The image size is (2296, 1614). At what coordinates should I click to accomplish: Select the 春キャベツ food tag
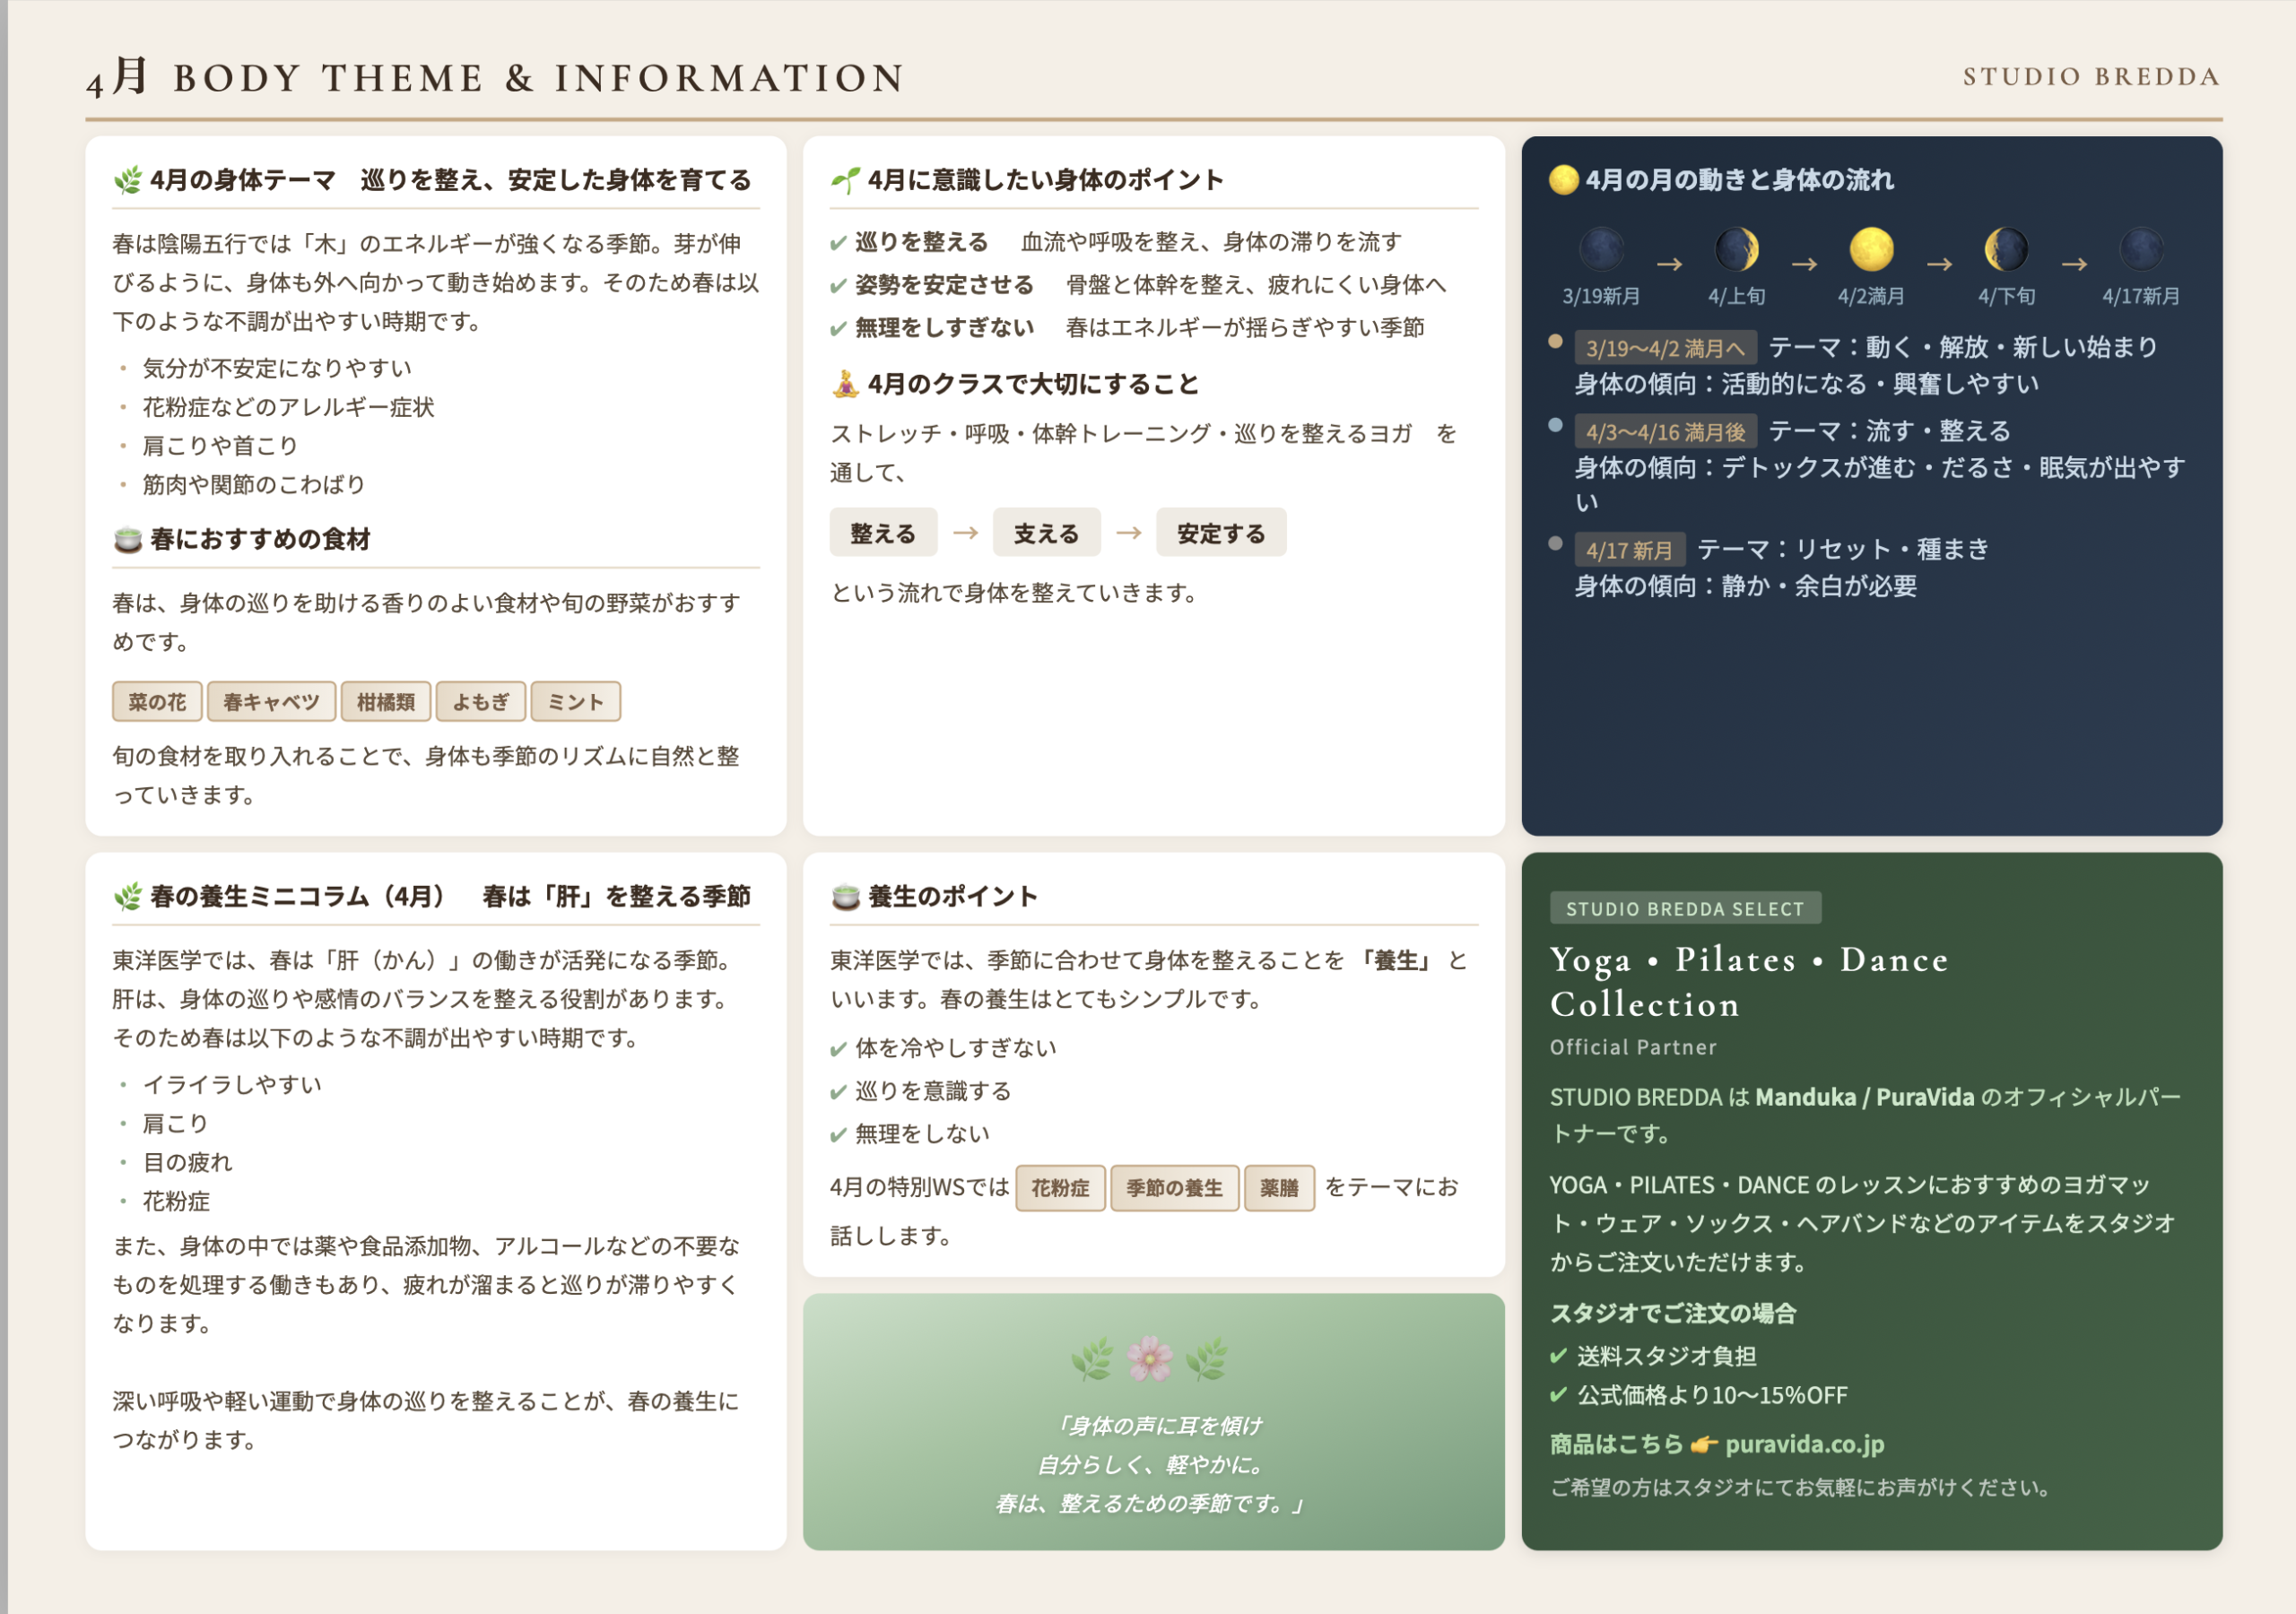tap(271, 702)
